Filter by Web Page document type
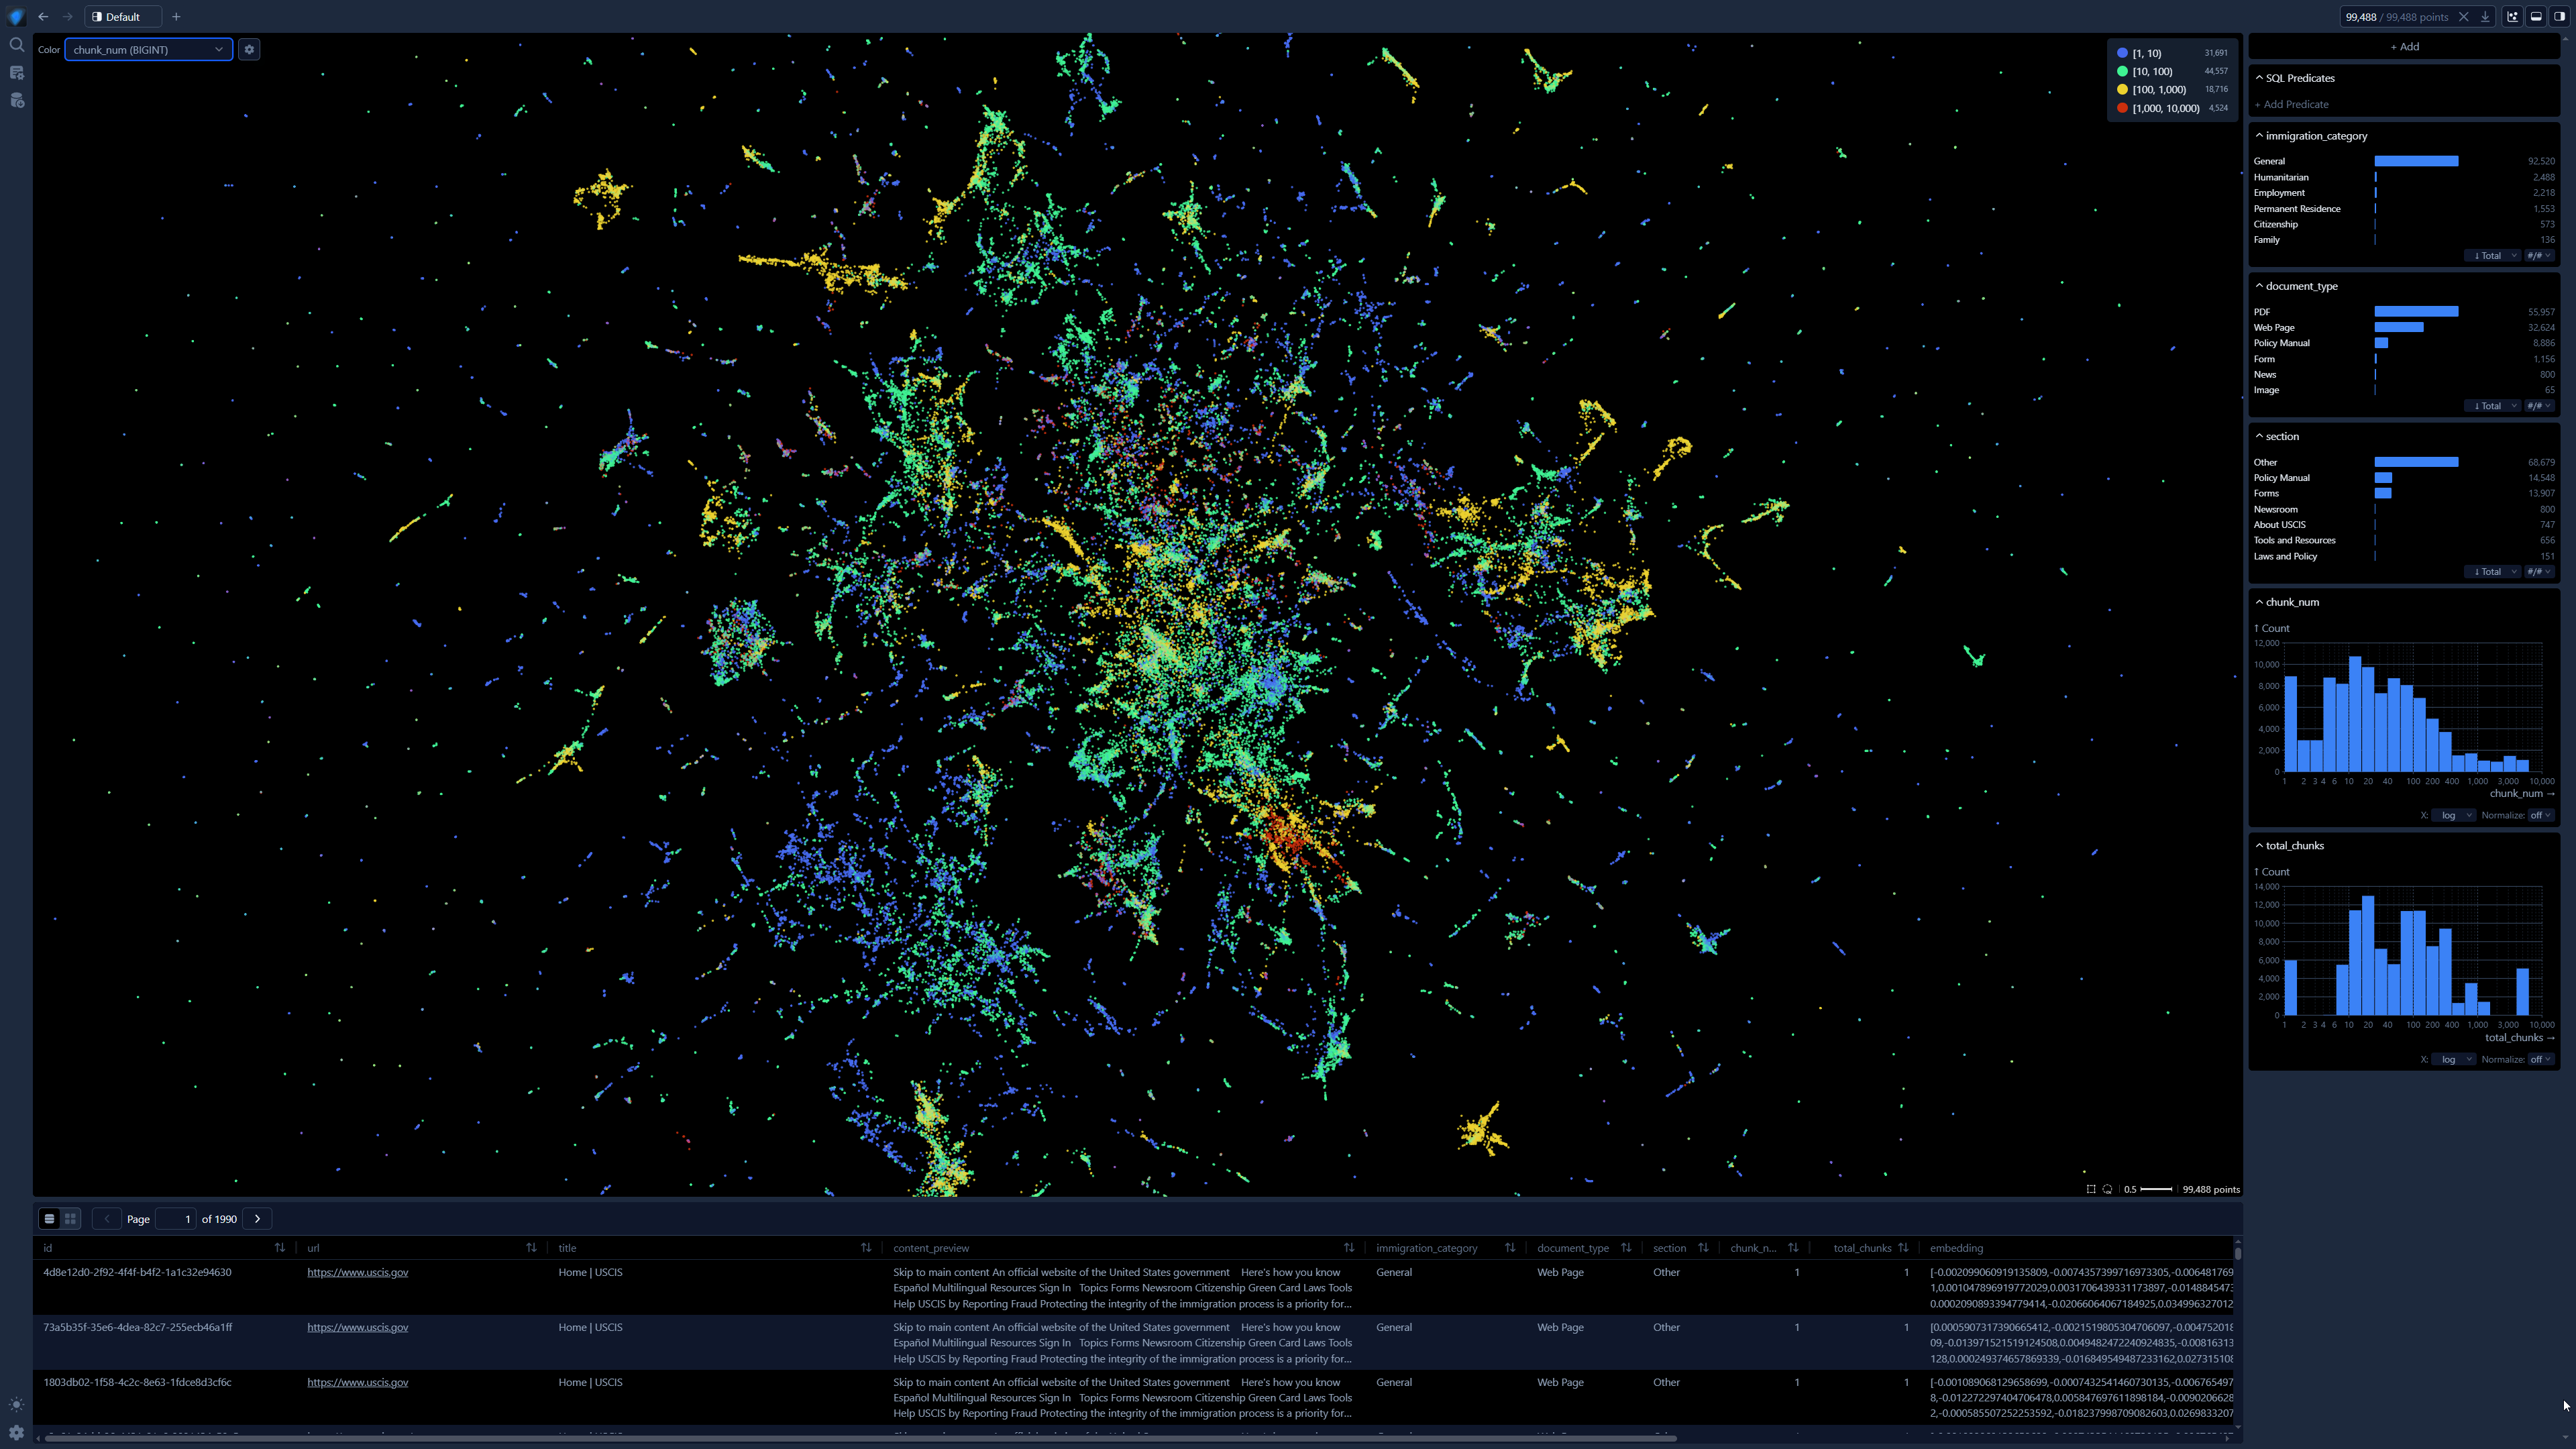Viewport: 2576px width, 1449px height. [x=2404, y=327]
